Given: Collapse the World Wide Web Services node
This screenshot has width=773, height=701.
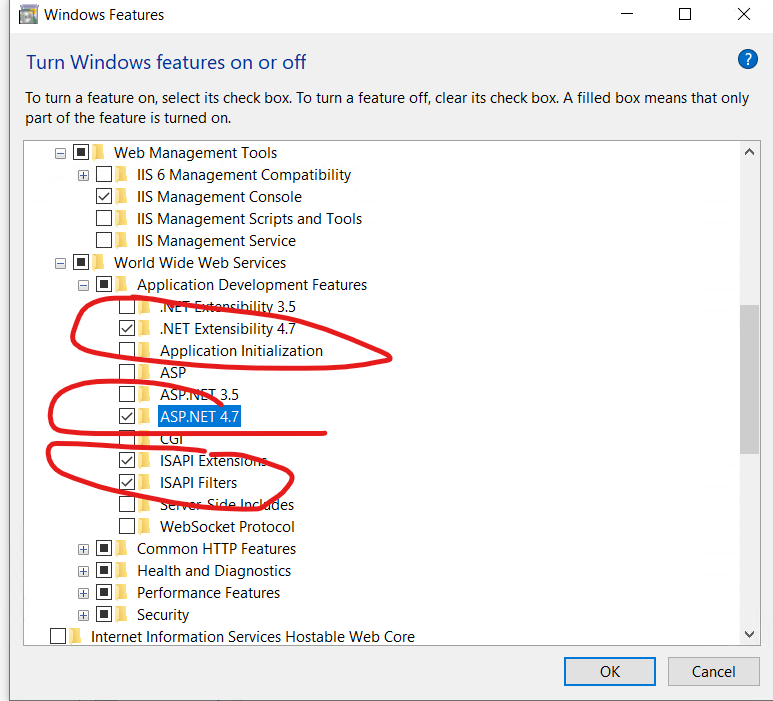Looking at the screenshot, I should (60, 263).
